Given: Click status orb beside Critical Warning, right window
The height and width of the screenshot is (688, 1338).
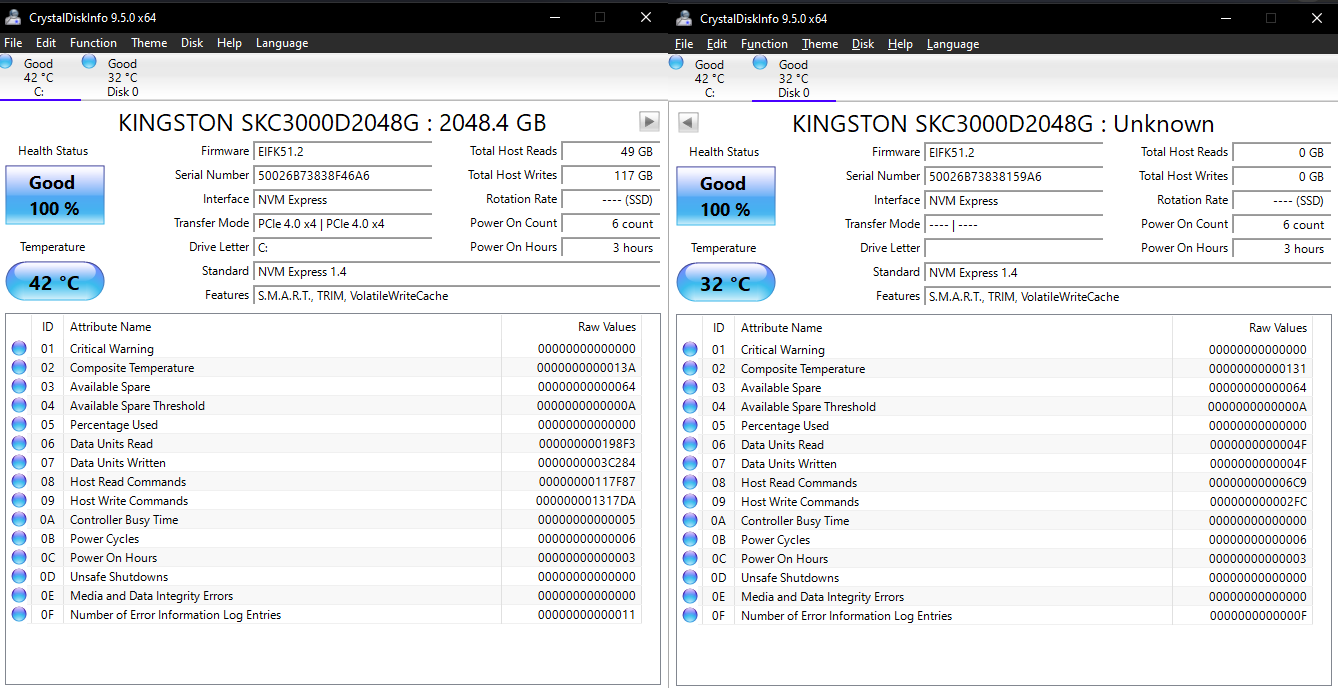Looking at the screenshot, I should [x=690, y=350].
